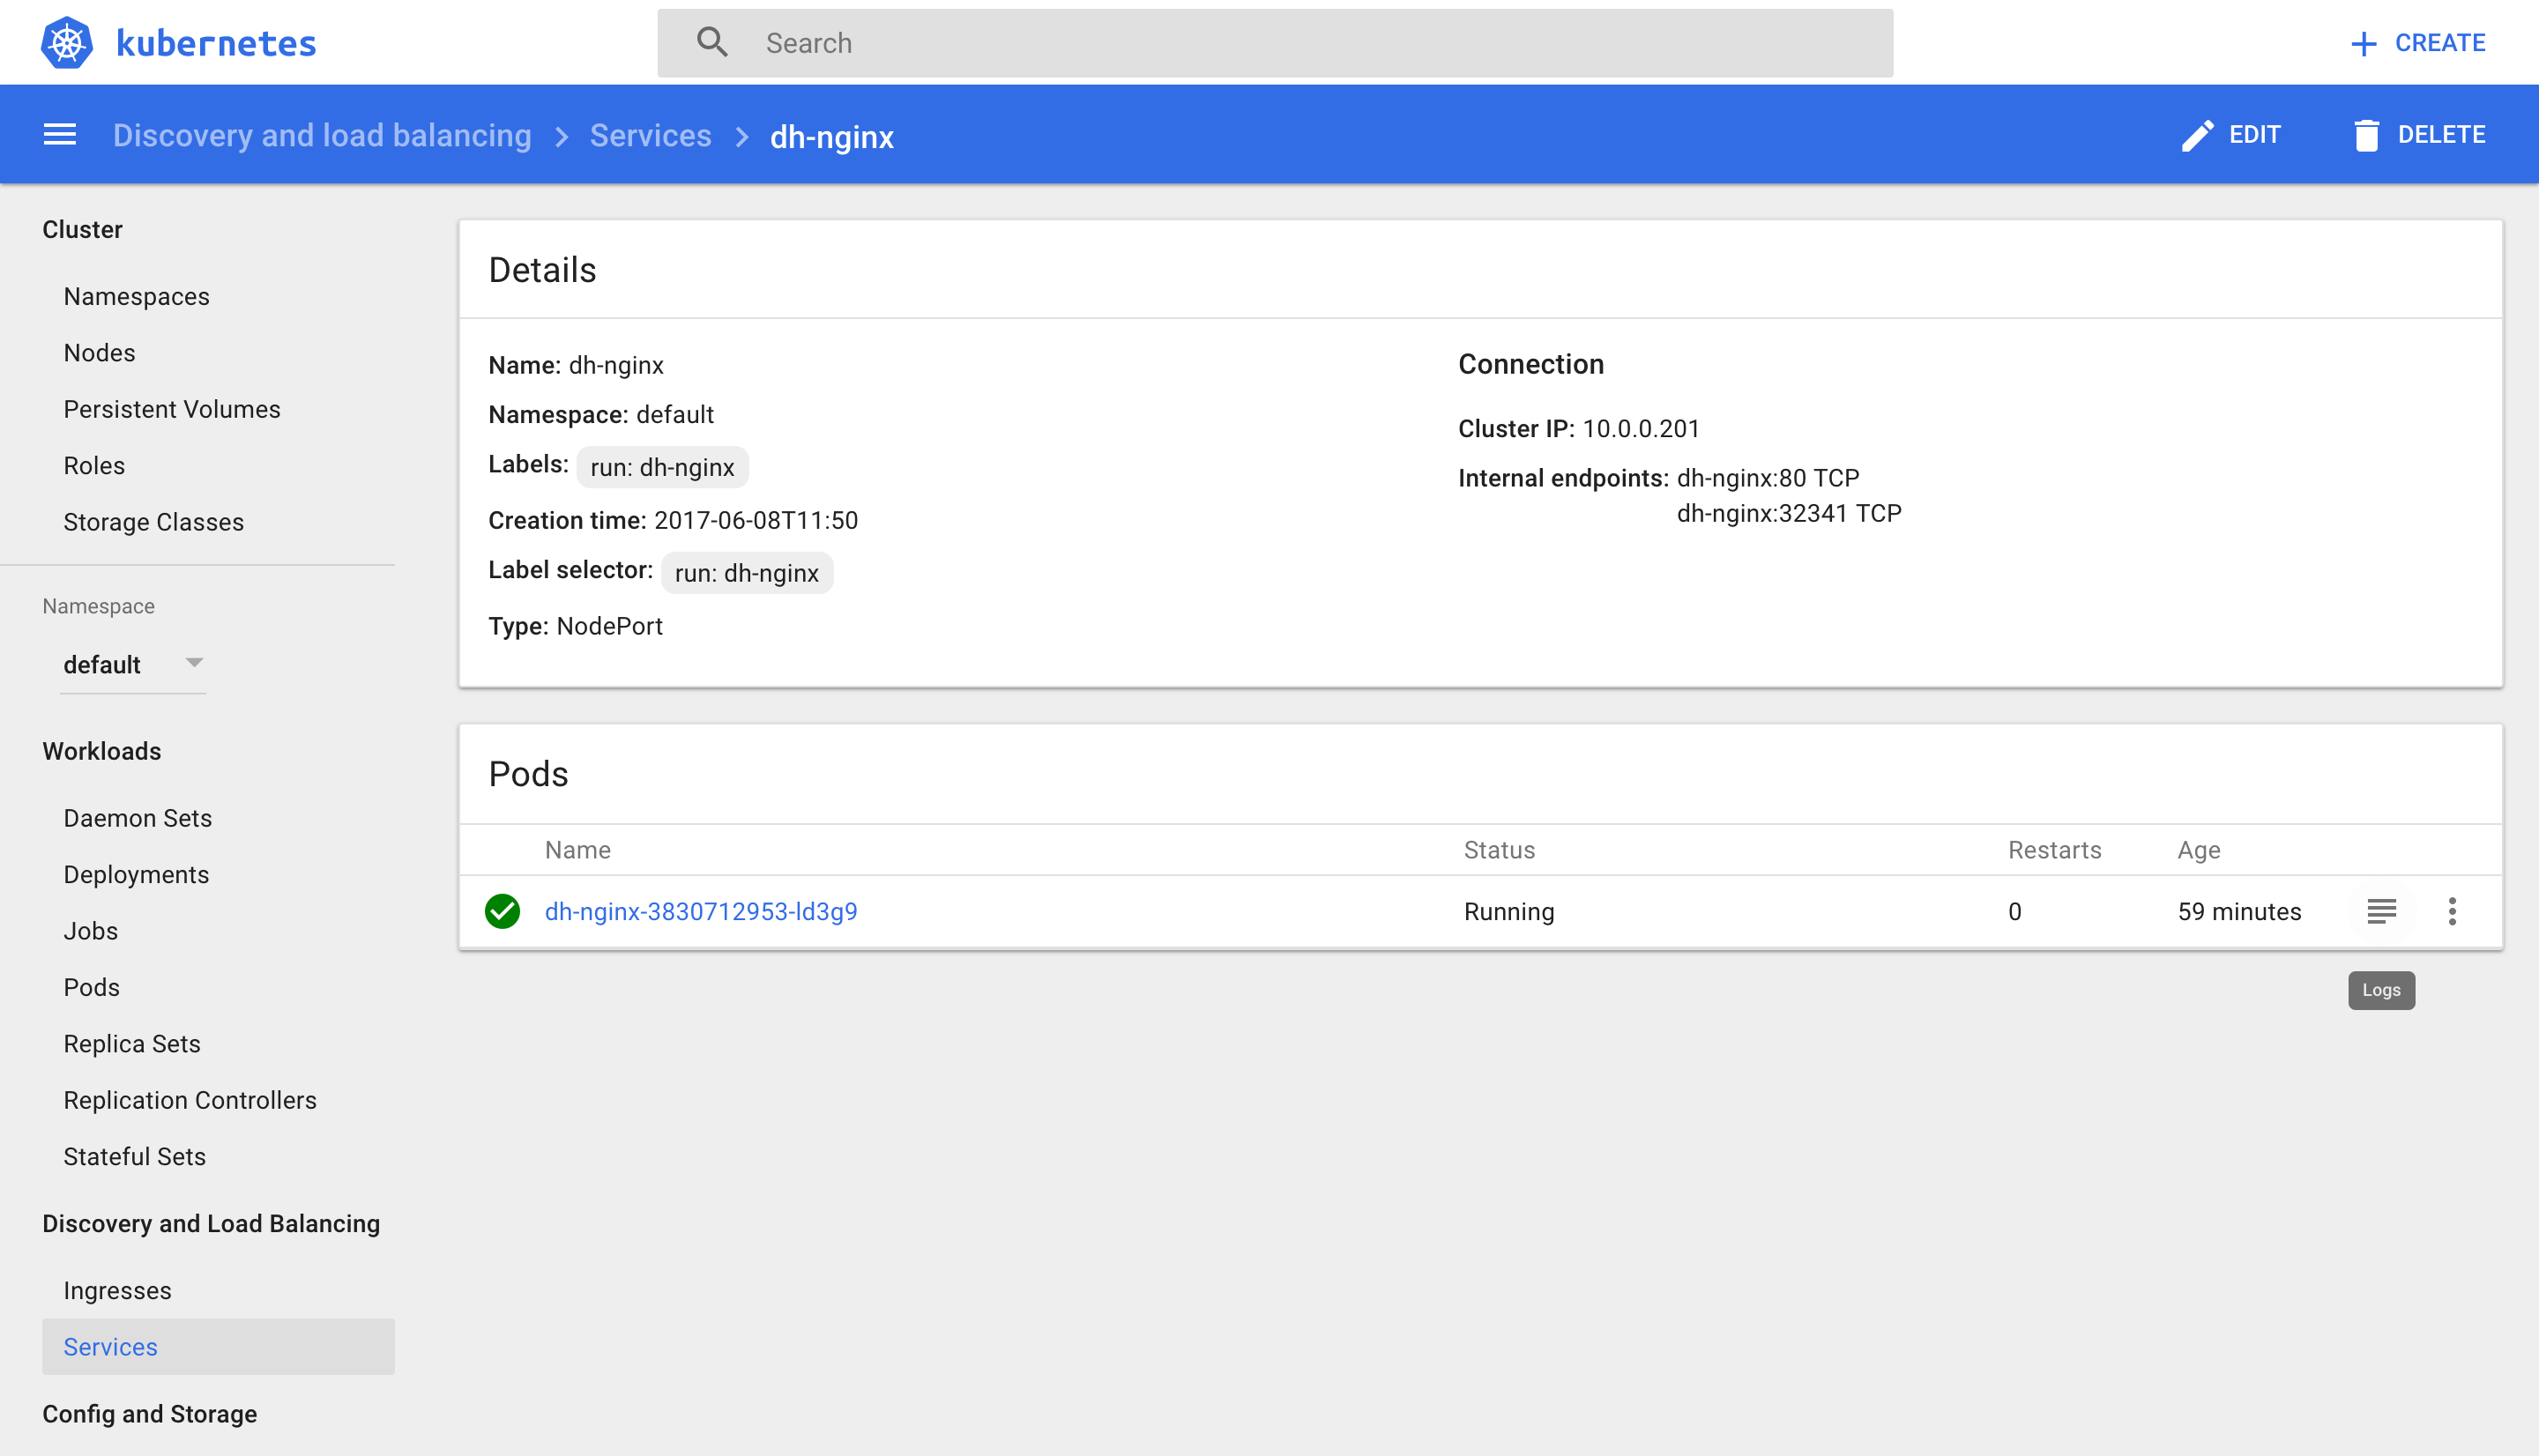Go to Ingresses in the sidebar
The width and height of the screenshot is (2539, 1456).
click(117, 1290)
